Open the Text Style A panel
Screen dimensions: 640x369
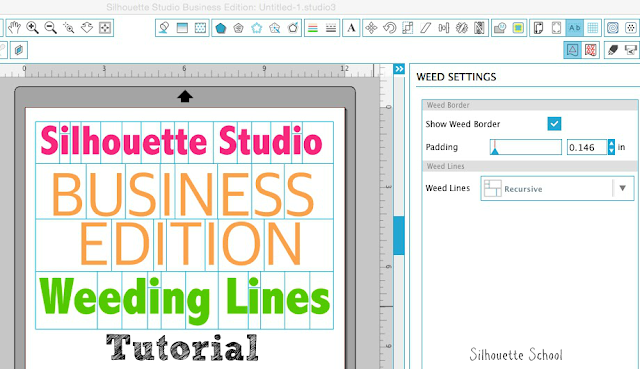pos(351,28)
